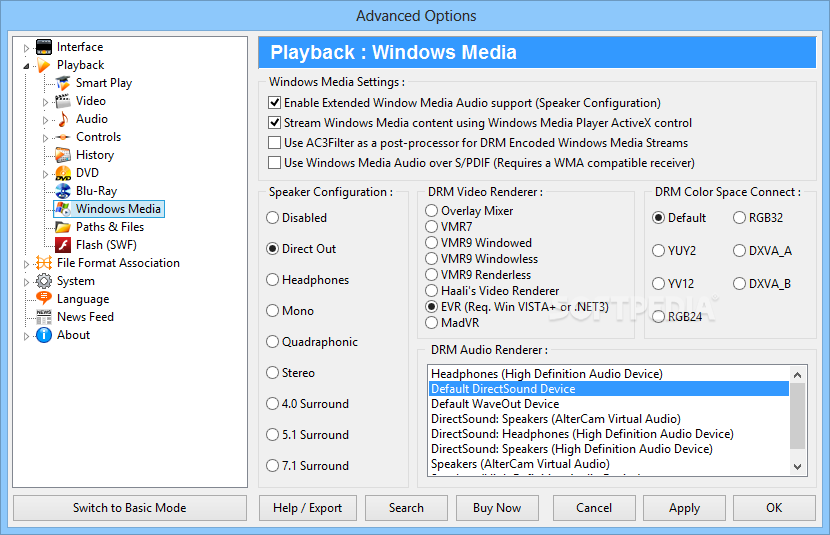Viewport: 830px width, 535px height.
Task: Click the History icon in tree
Action: click(x=63, y=155)
